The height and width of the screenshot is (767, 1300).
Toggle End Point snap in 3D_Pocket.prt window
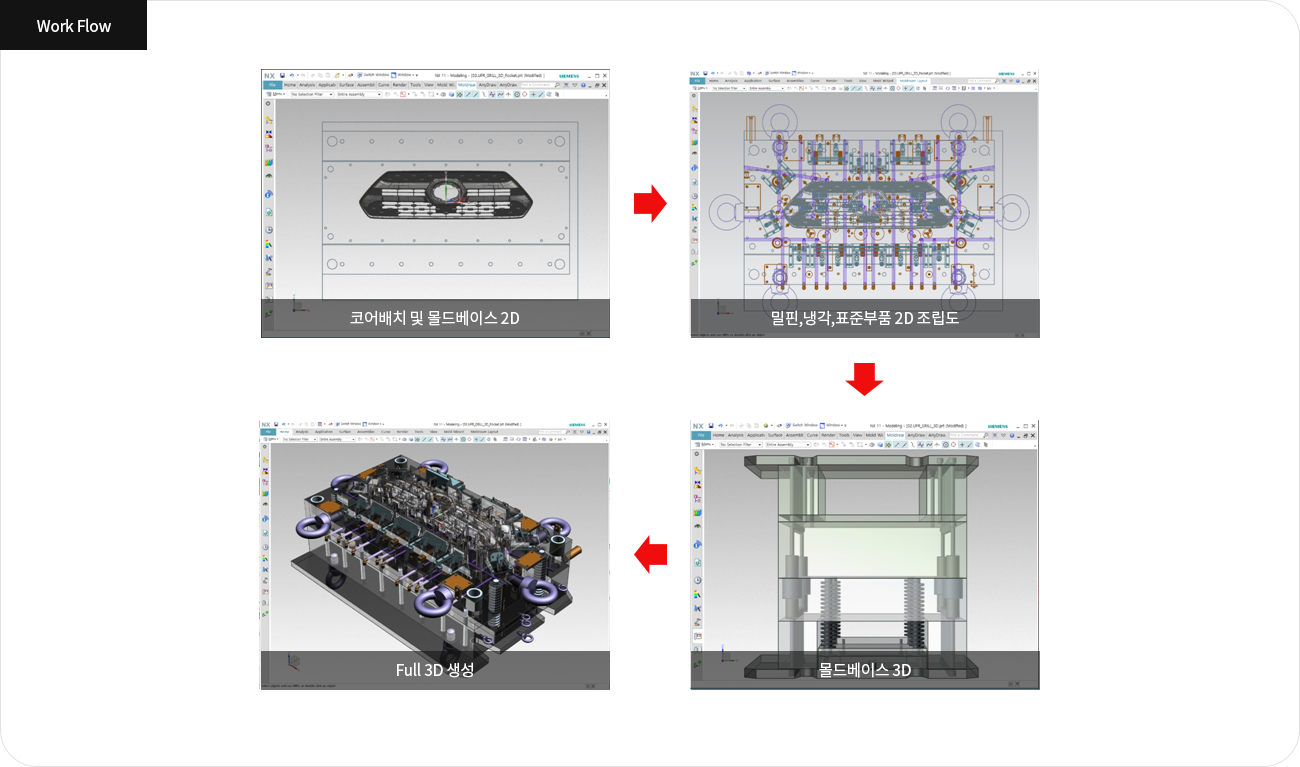(x=467, y=95)
